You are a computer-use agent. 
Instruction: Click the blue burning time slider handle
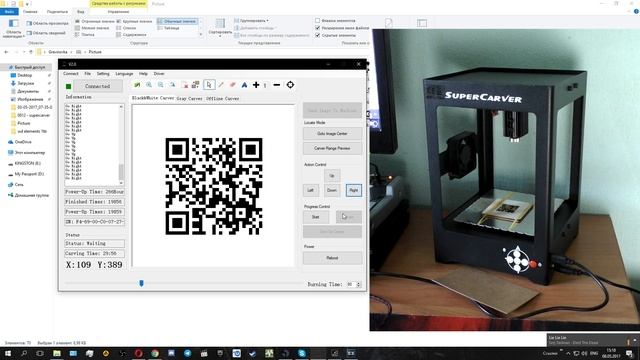[142, 283]
